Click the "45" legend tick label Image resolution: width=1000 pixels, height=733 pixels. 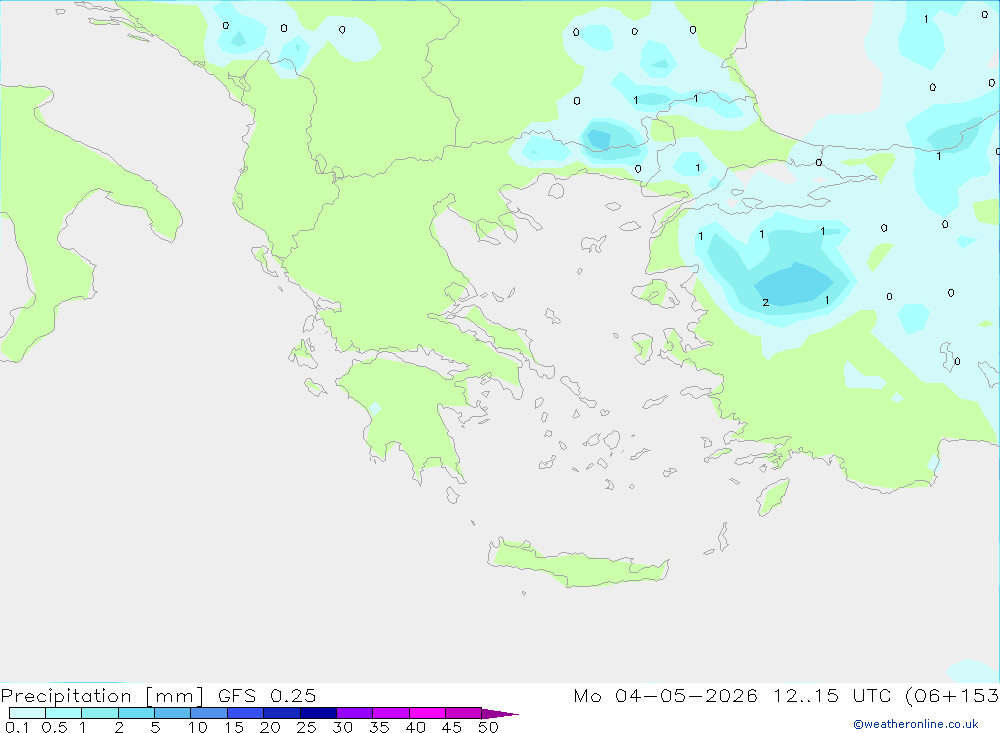click(x=452, y=727)
